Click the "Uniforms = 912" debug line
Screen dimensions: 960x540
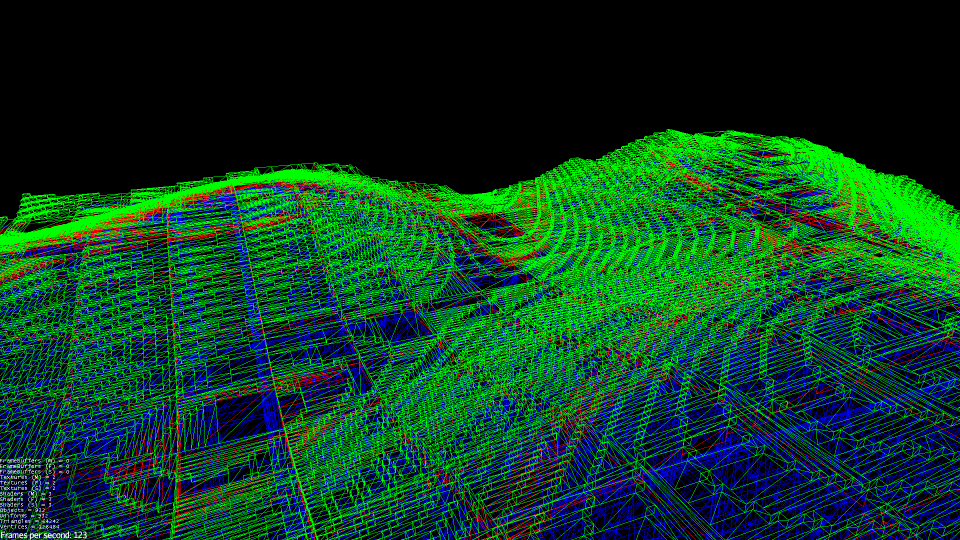(24, 516)
